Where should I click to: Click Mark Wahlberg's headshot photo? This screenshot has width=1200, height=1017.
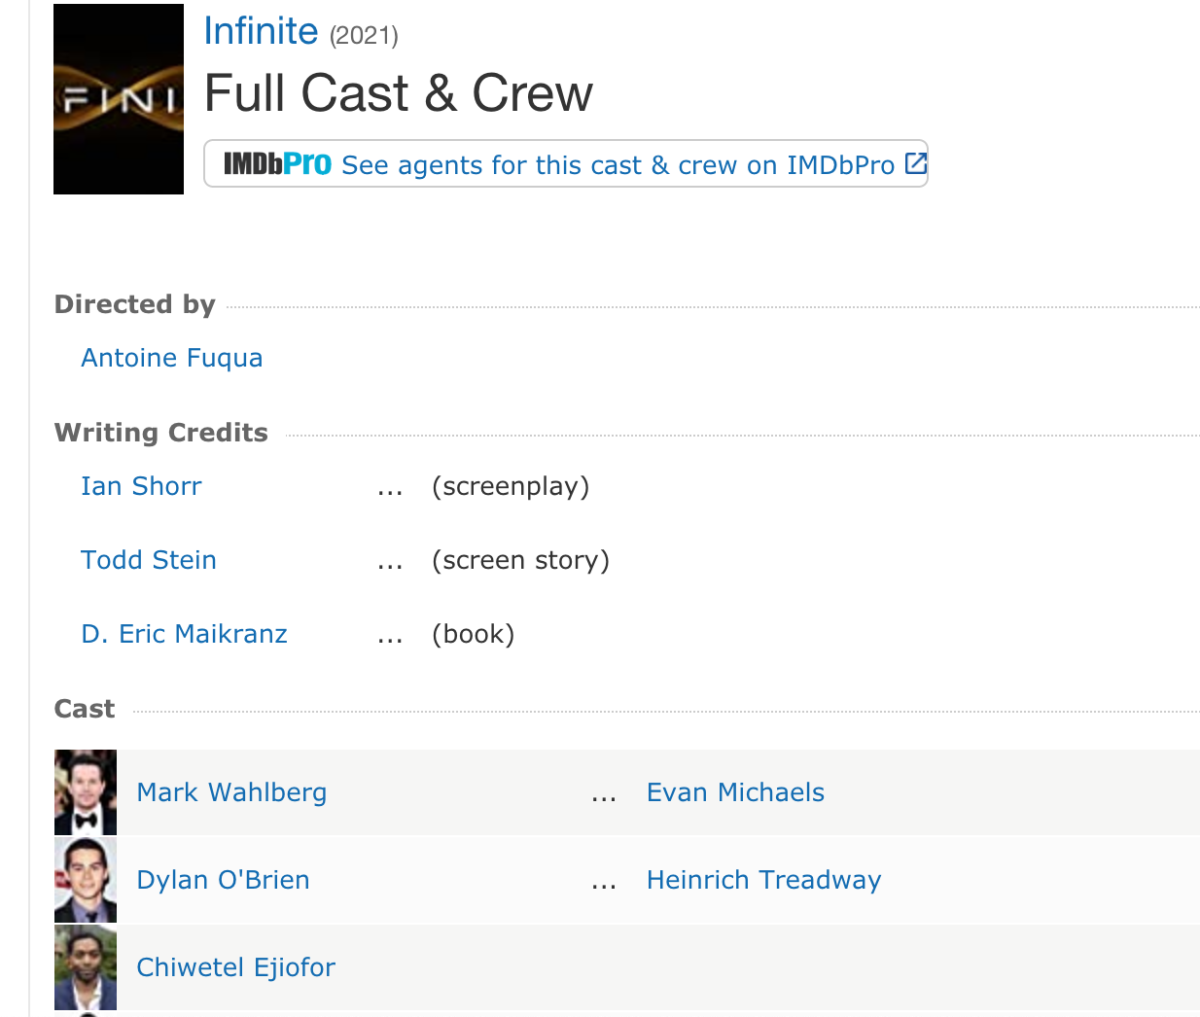85,792
